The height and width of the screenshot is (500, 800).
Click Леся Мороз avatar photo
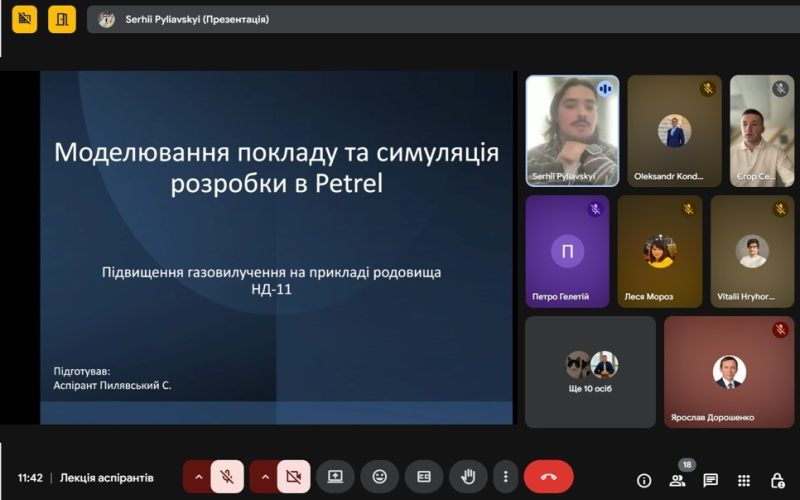(660, 251)
